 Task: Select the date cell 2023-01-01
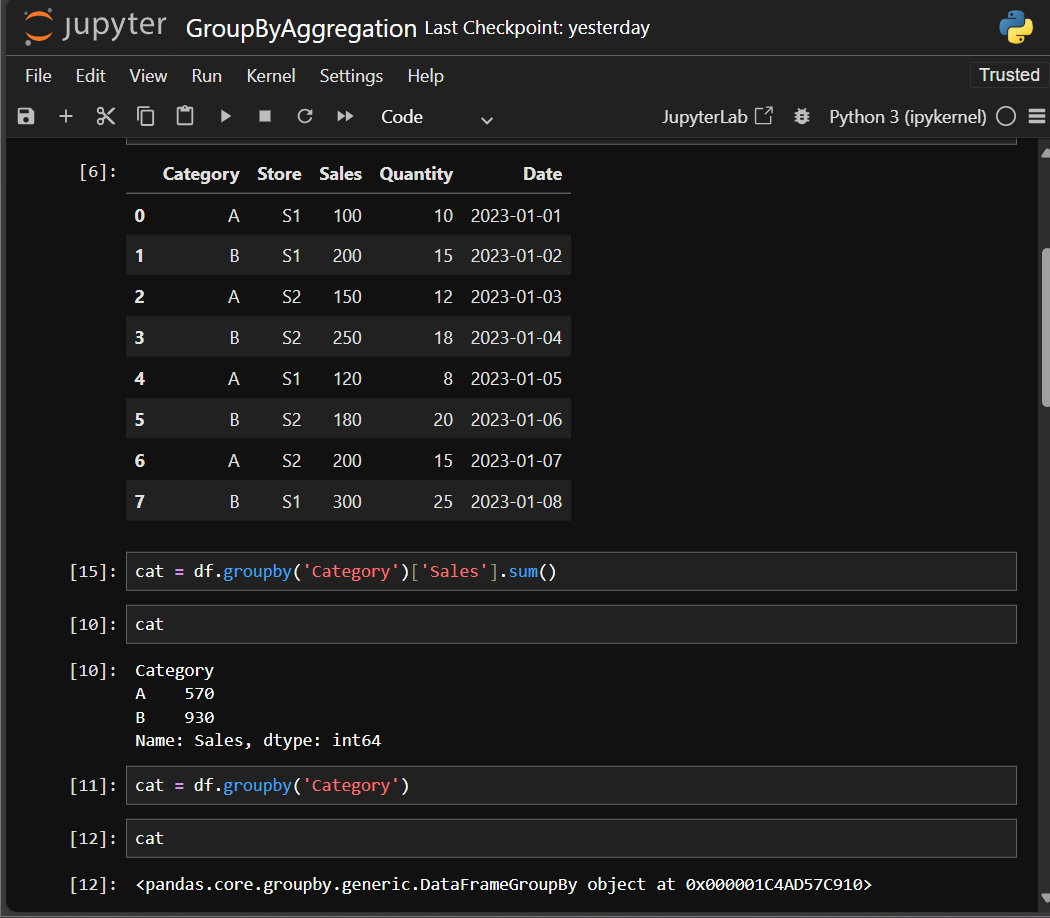516,216
